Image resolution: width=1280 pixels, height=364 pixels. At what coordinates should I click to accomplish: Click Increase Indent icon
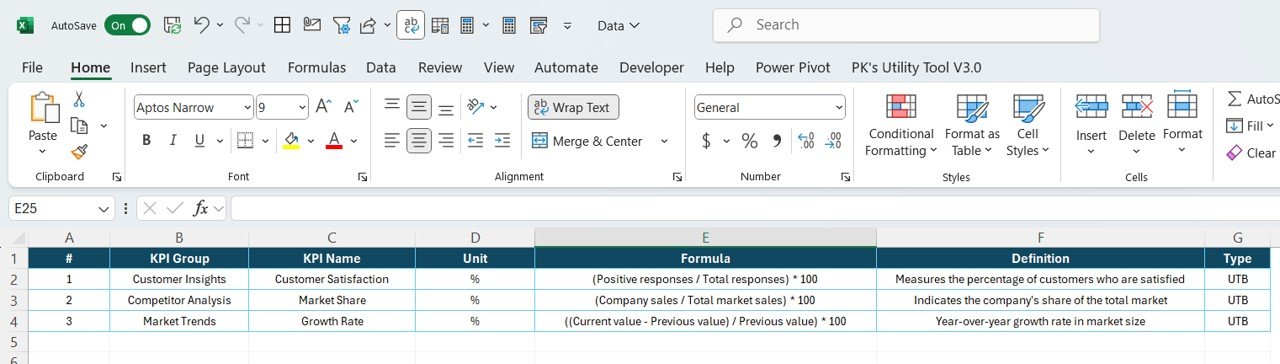click(502, 140)
